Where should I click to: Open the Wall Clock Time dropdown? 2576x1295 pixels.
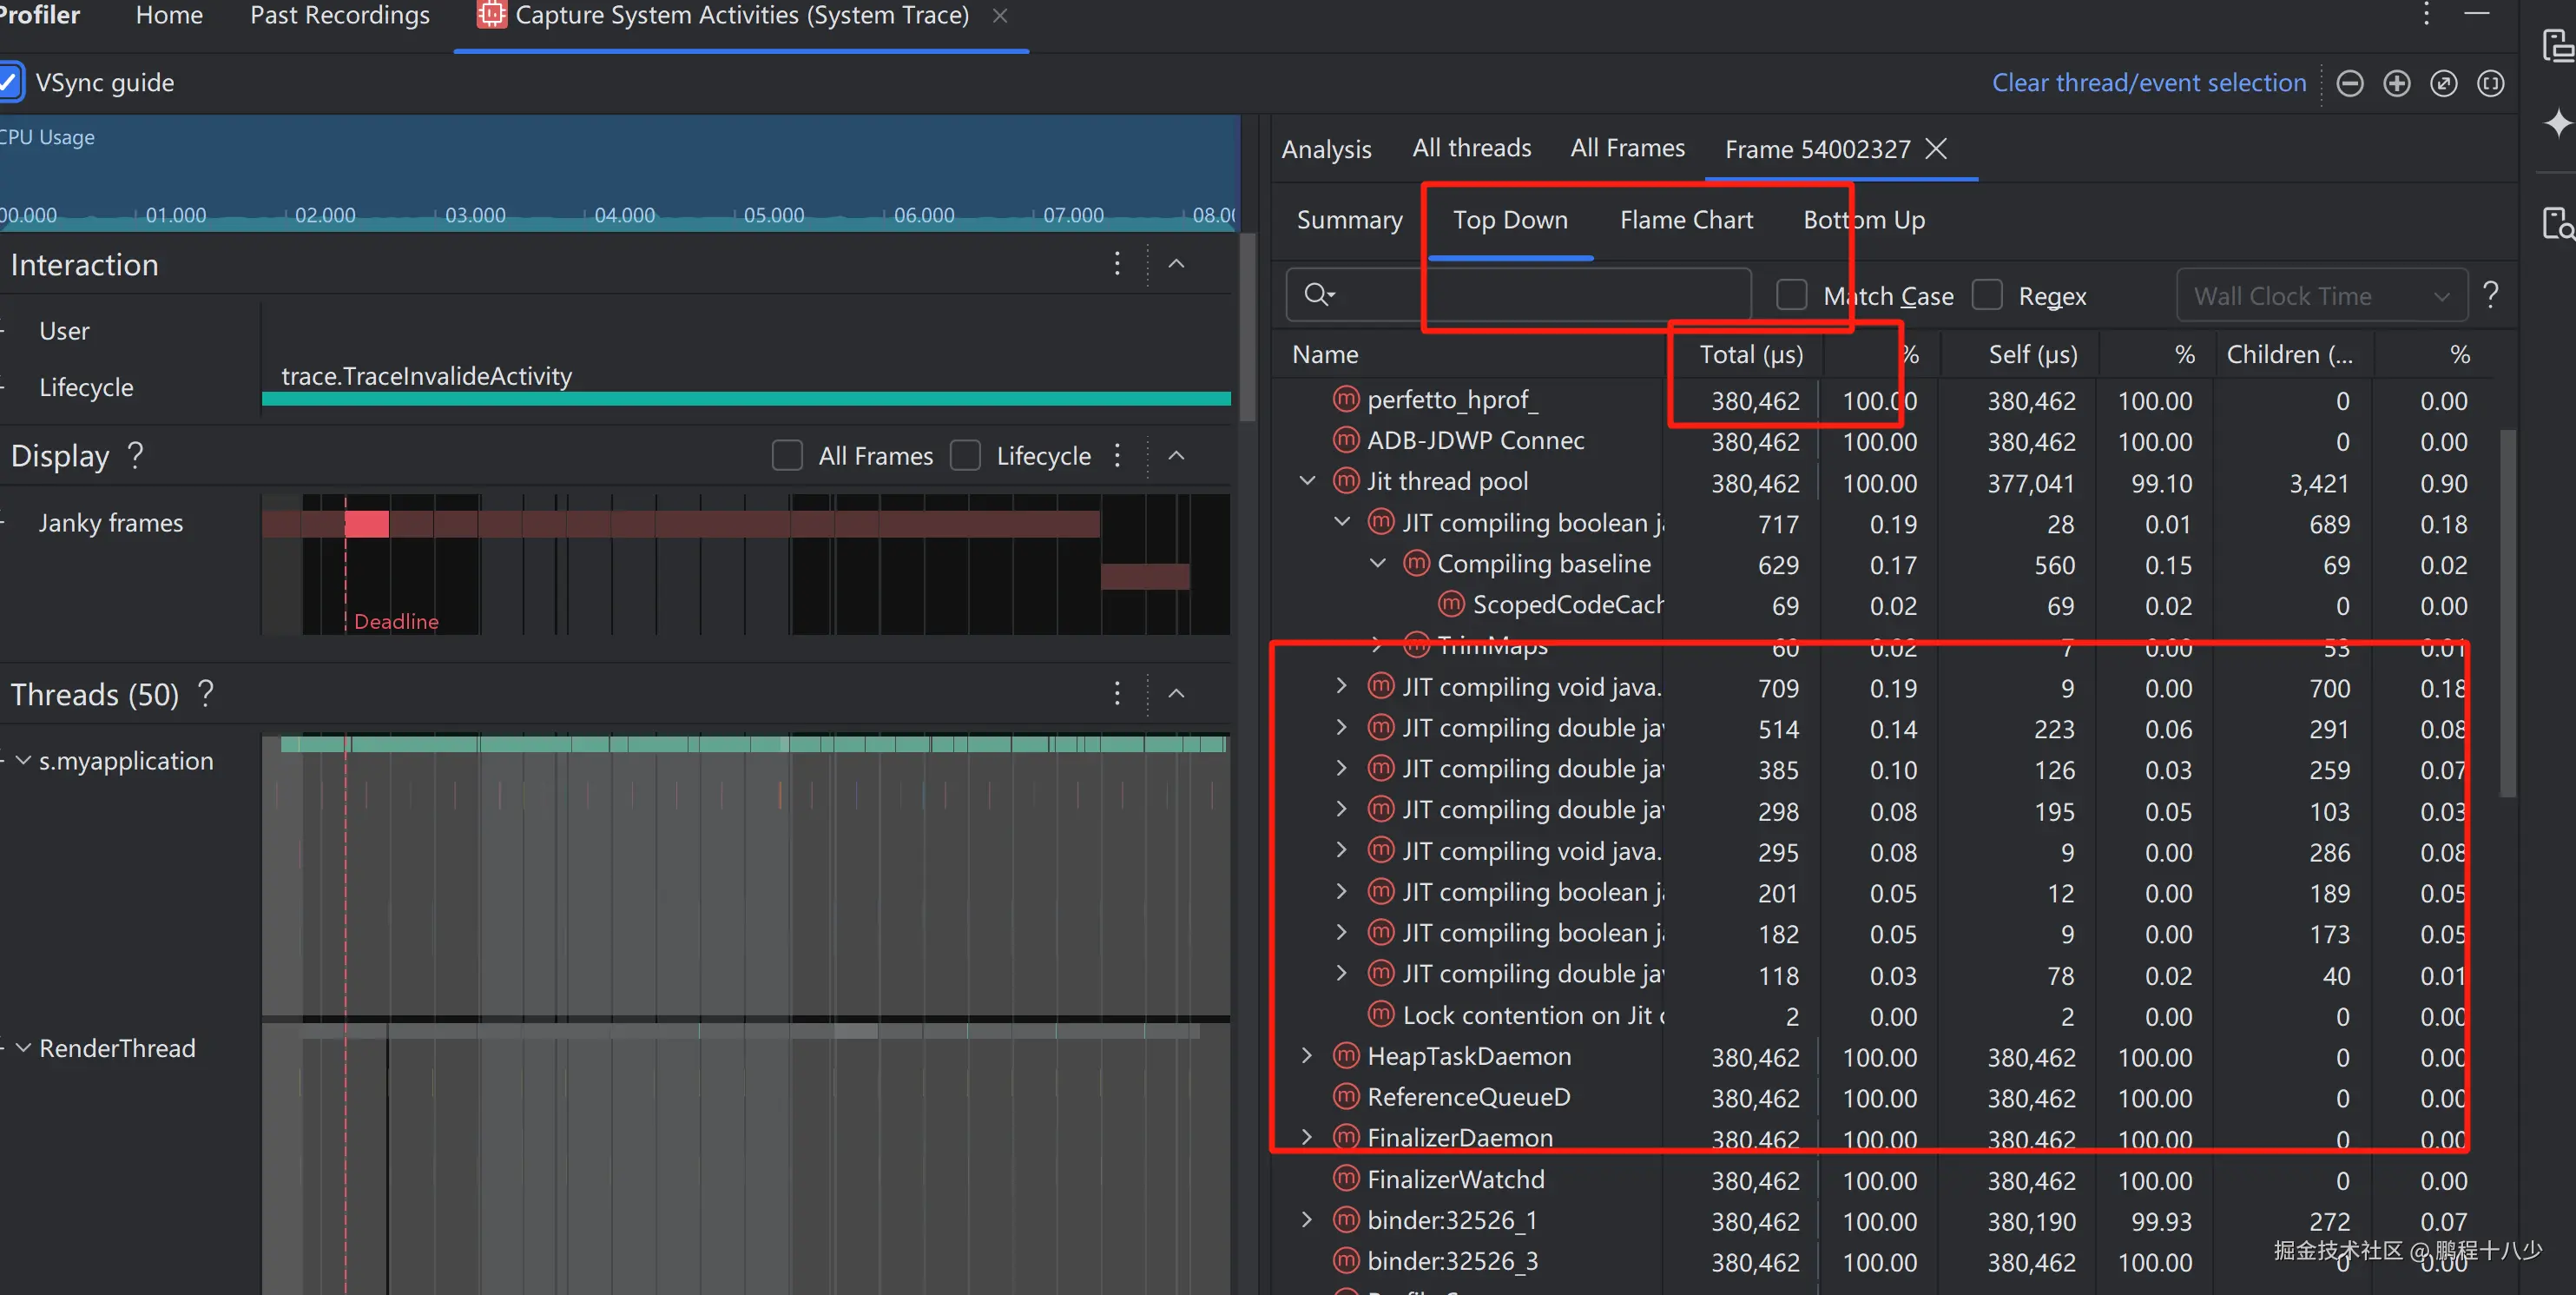pos(2320,296)
